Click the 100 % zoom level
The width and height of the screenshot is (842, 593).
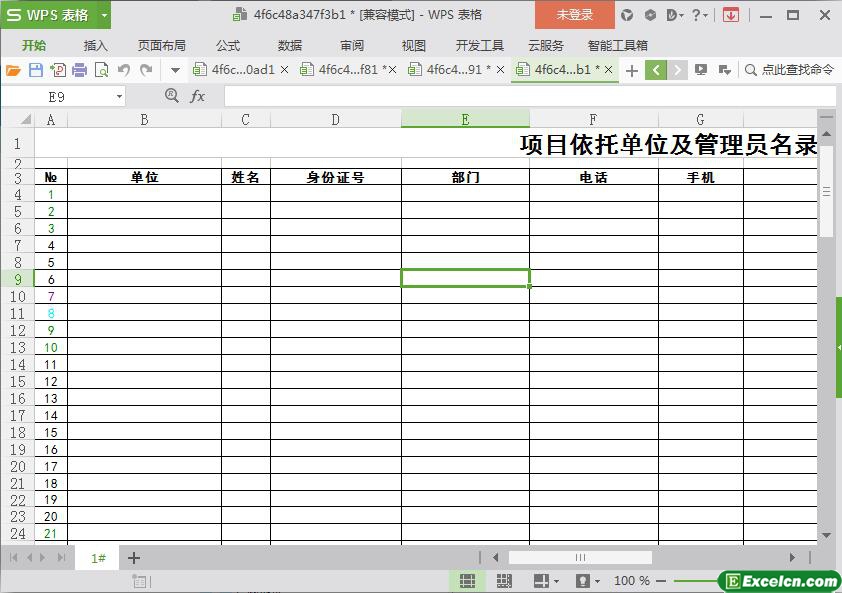(632, 581)
